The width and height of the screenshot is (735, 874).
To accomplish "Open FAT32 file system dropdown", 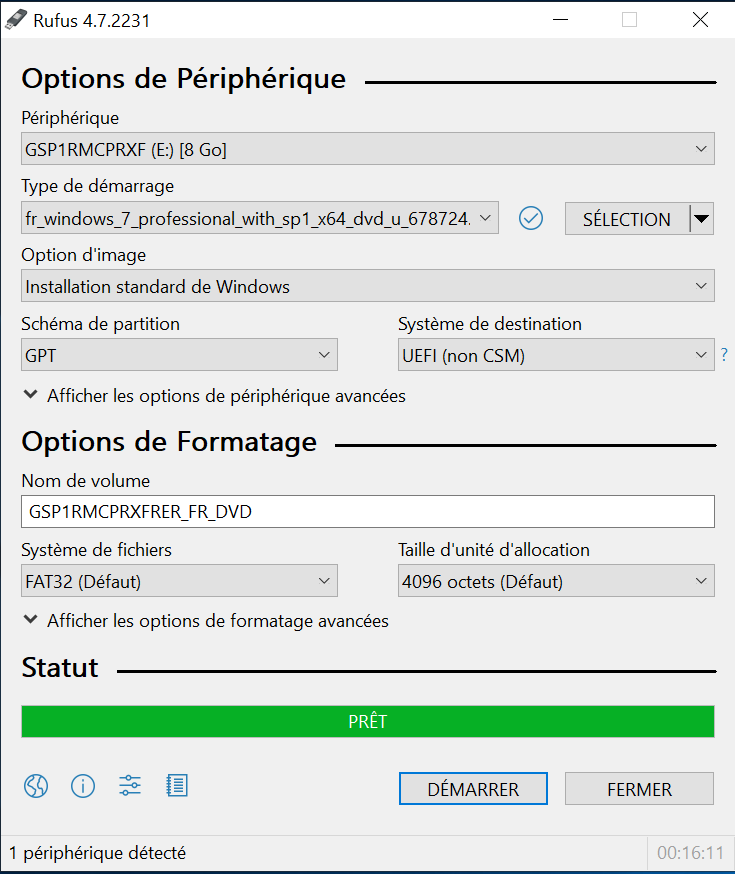I will [x=179, y=581].
